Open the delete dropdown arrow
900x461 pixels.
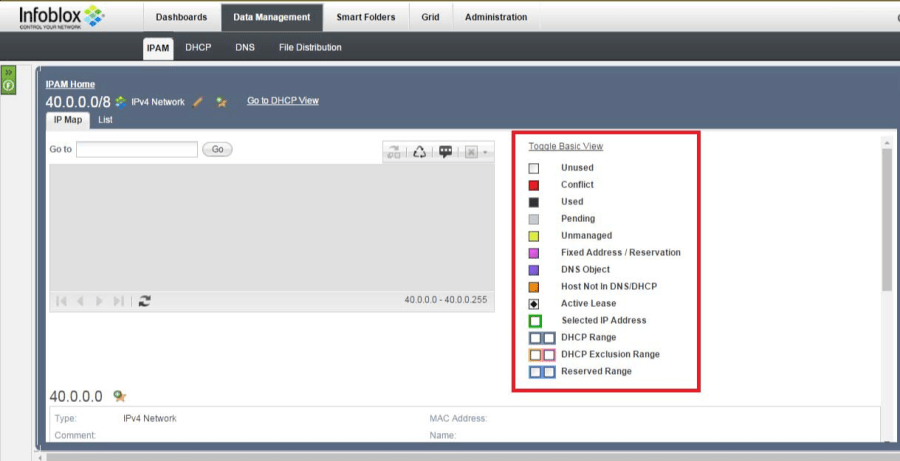coord(486,153)
